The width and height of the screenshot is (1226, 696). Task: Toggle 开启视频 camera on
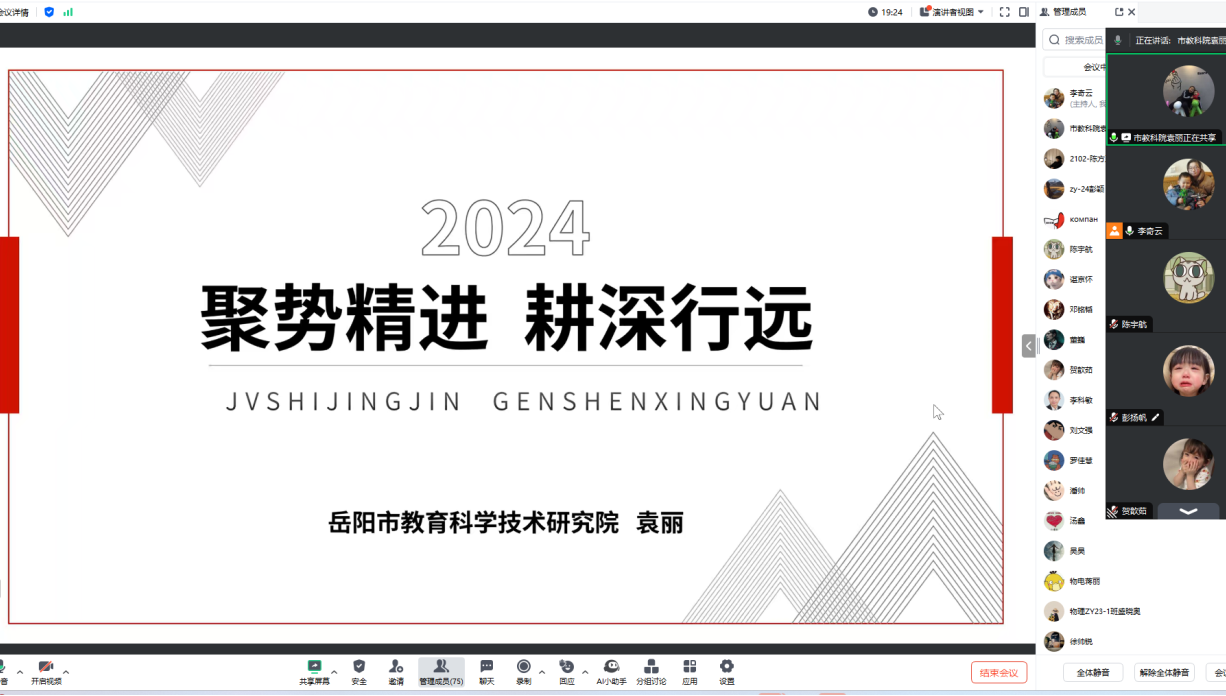point(45,667)
